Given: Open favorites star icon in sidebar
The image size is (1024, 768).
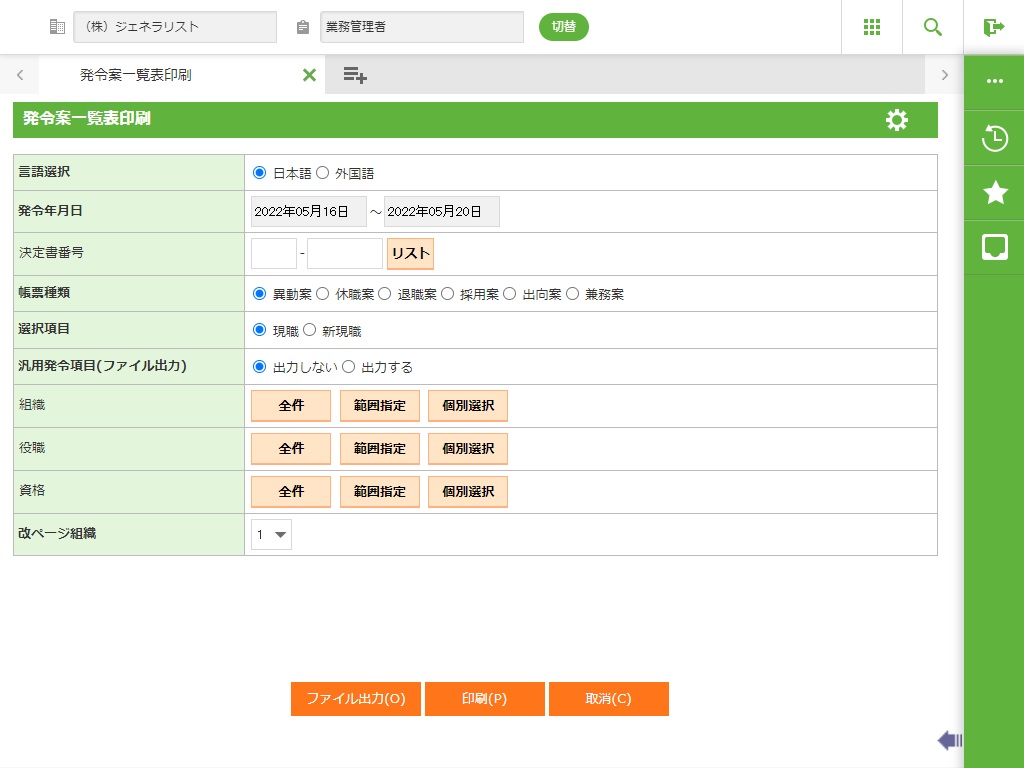Looking at the screenshot, I should pos(994,193).
